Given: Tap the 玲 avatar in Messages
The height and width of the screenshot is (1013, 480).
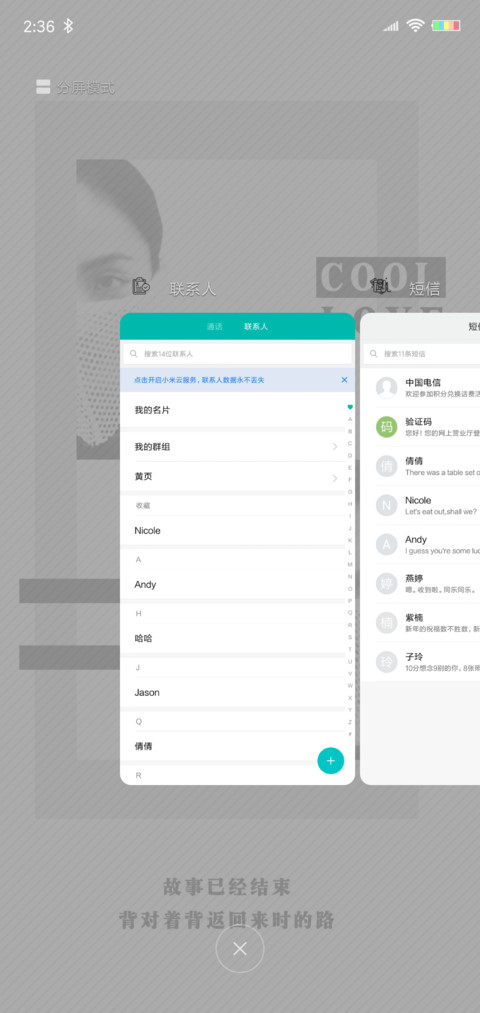Looking at the screenshot, I should (x=386, y=662).
